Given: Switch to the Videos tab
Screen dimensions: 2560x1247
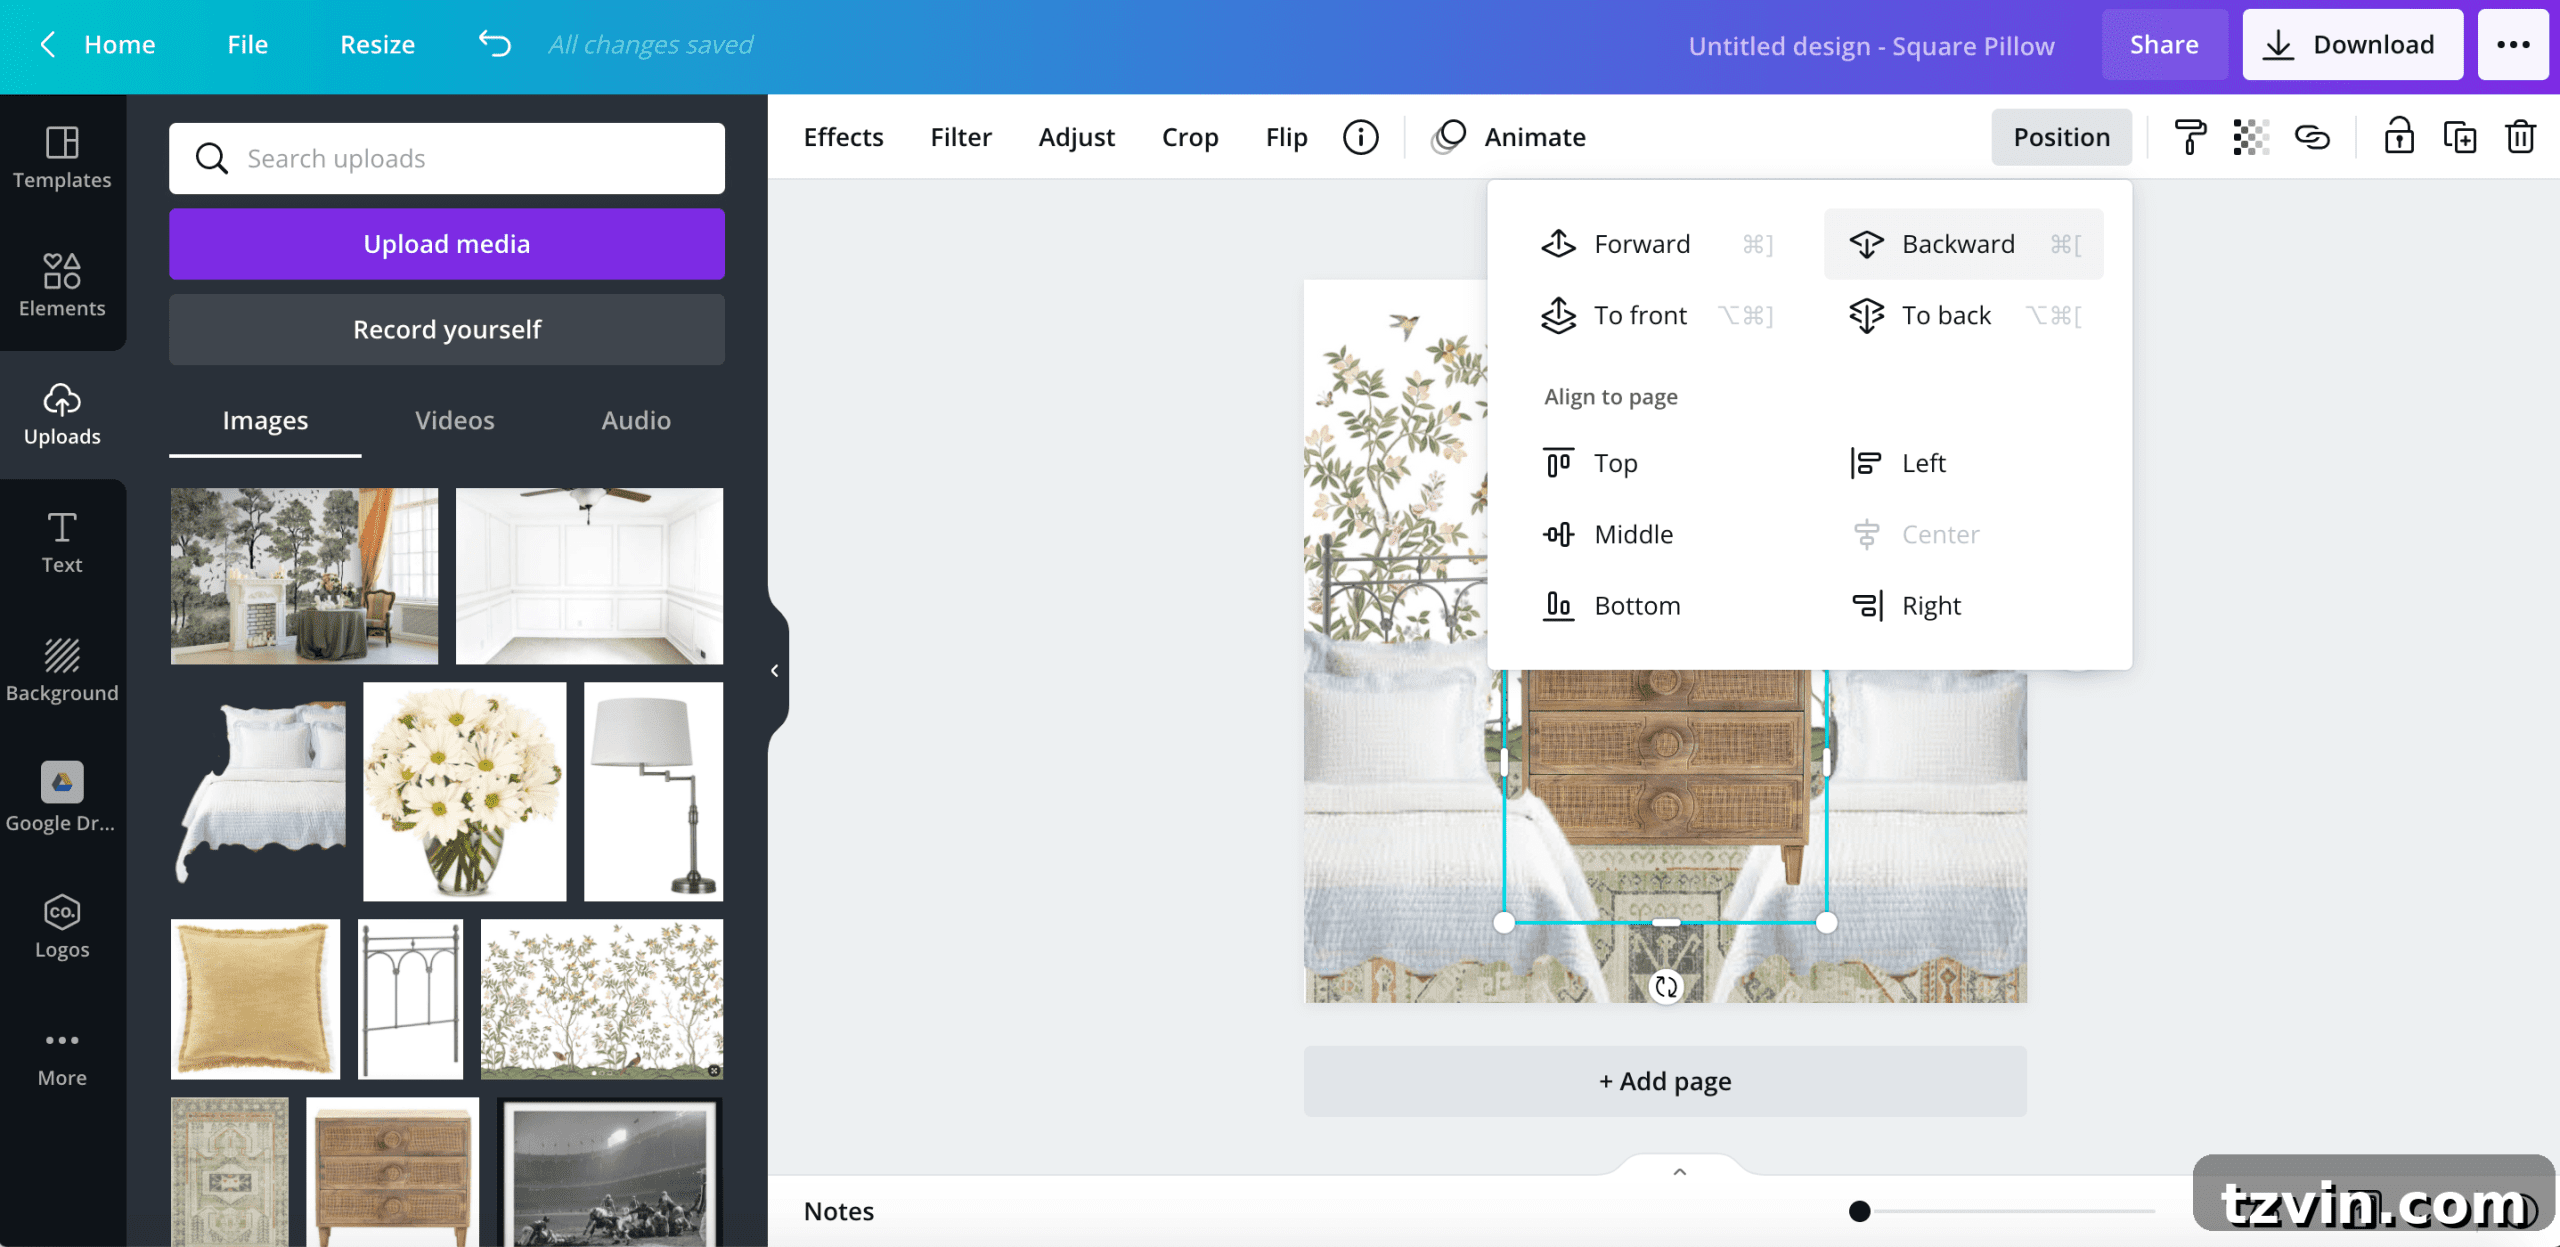Looking at the screenshot, I should pos(454,421).
